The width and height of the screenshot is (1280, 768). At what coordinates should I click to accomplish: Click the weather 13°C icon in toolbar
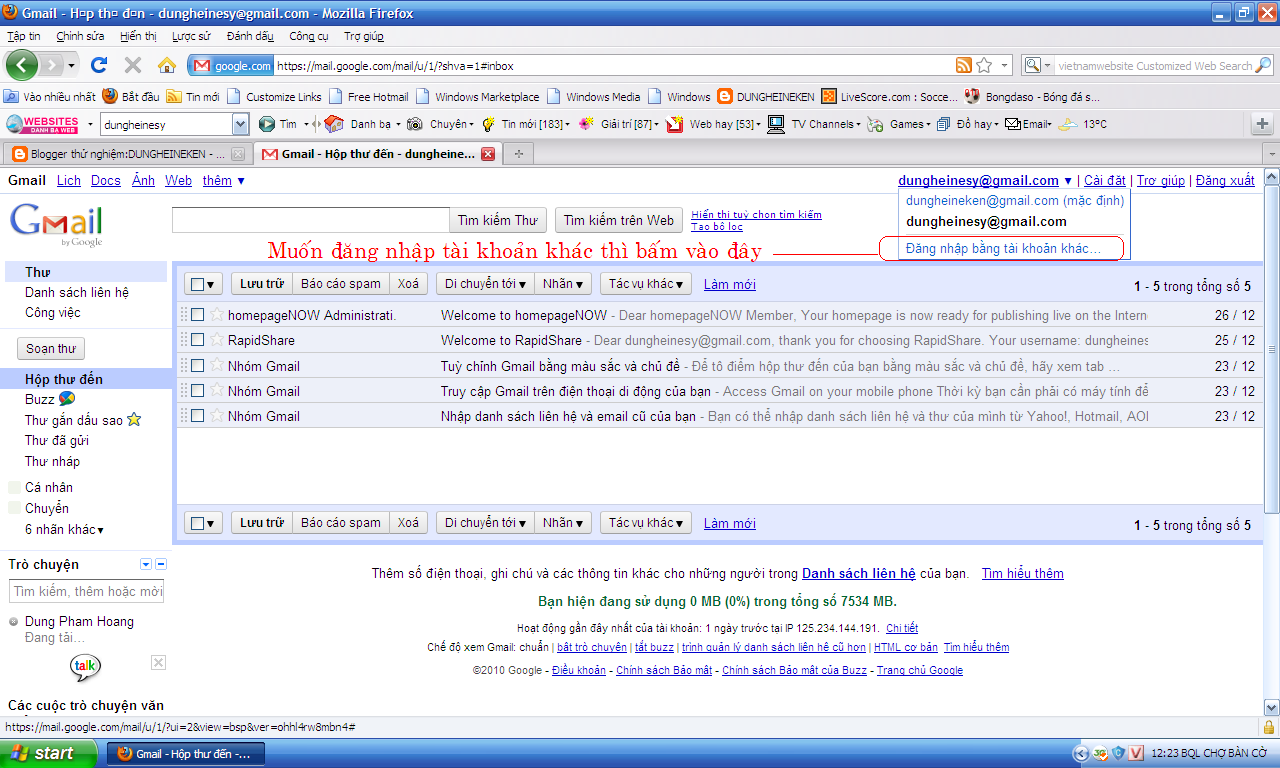tap(1068, 124)
